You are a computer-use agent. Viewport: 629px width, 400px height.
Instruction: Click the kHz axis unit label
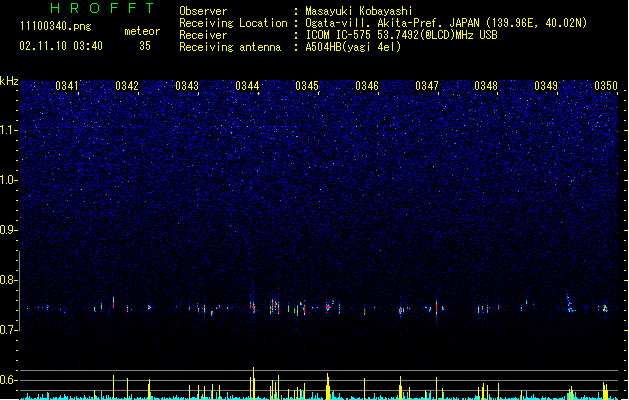pyautogui.click(x=9, y=81)
